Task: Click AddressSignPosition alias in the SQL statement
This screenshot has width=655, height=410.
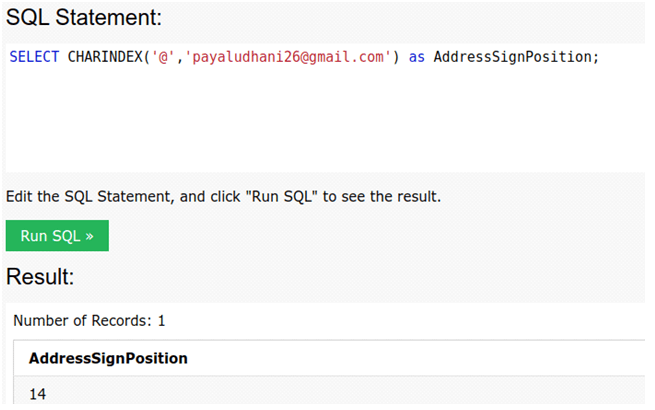Action: (513, 57)
